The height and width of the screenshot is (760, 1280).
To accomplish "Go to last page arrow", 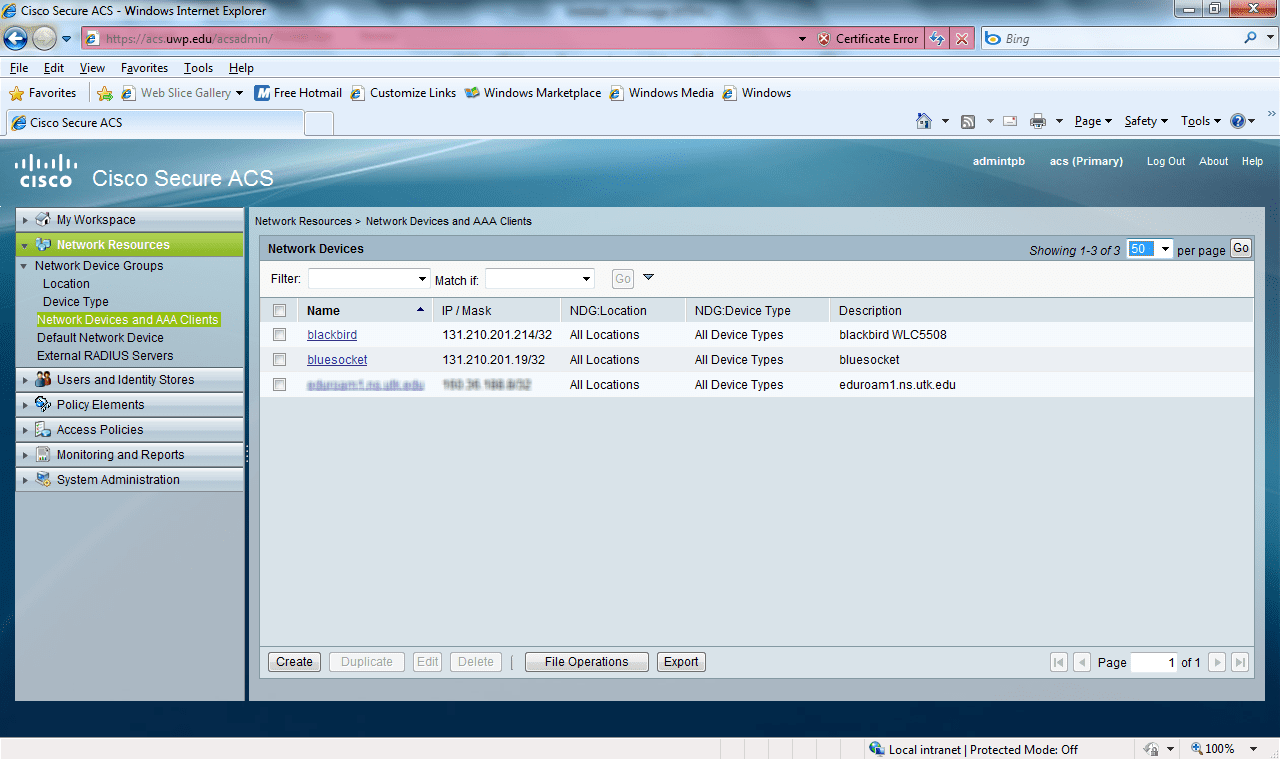I will tap(1240, 662).
